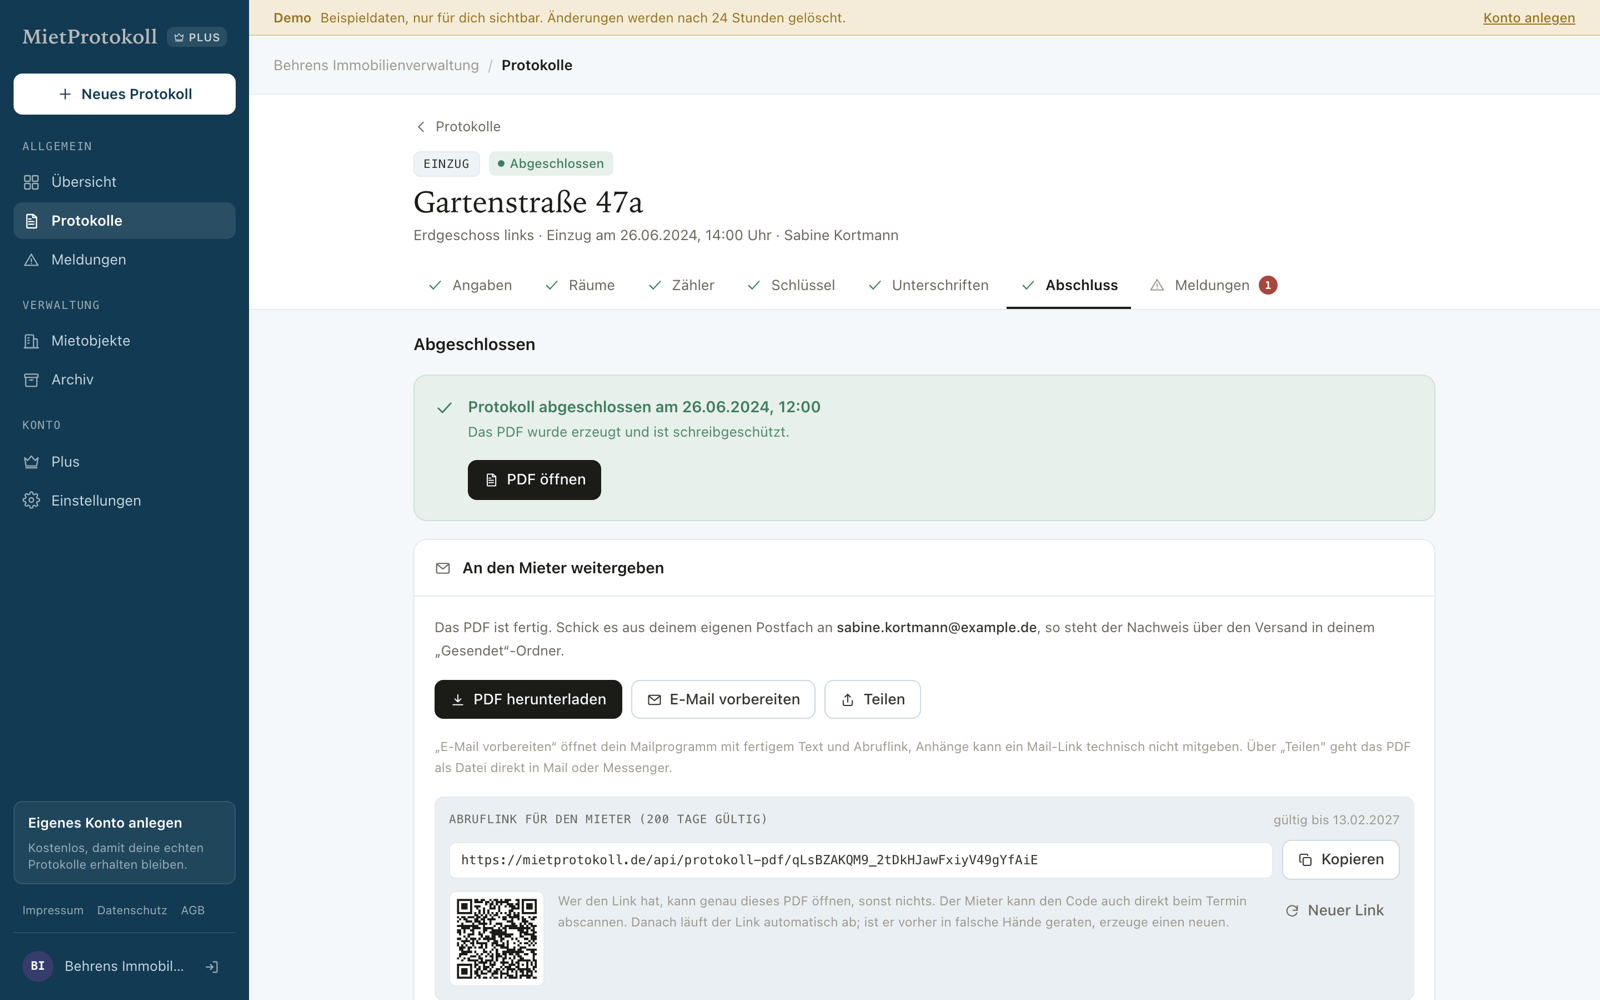This screenshot has width=1600, height=1000.
Task: Click the back chevron icon
Action: tap(421, 127)
